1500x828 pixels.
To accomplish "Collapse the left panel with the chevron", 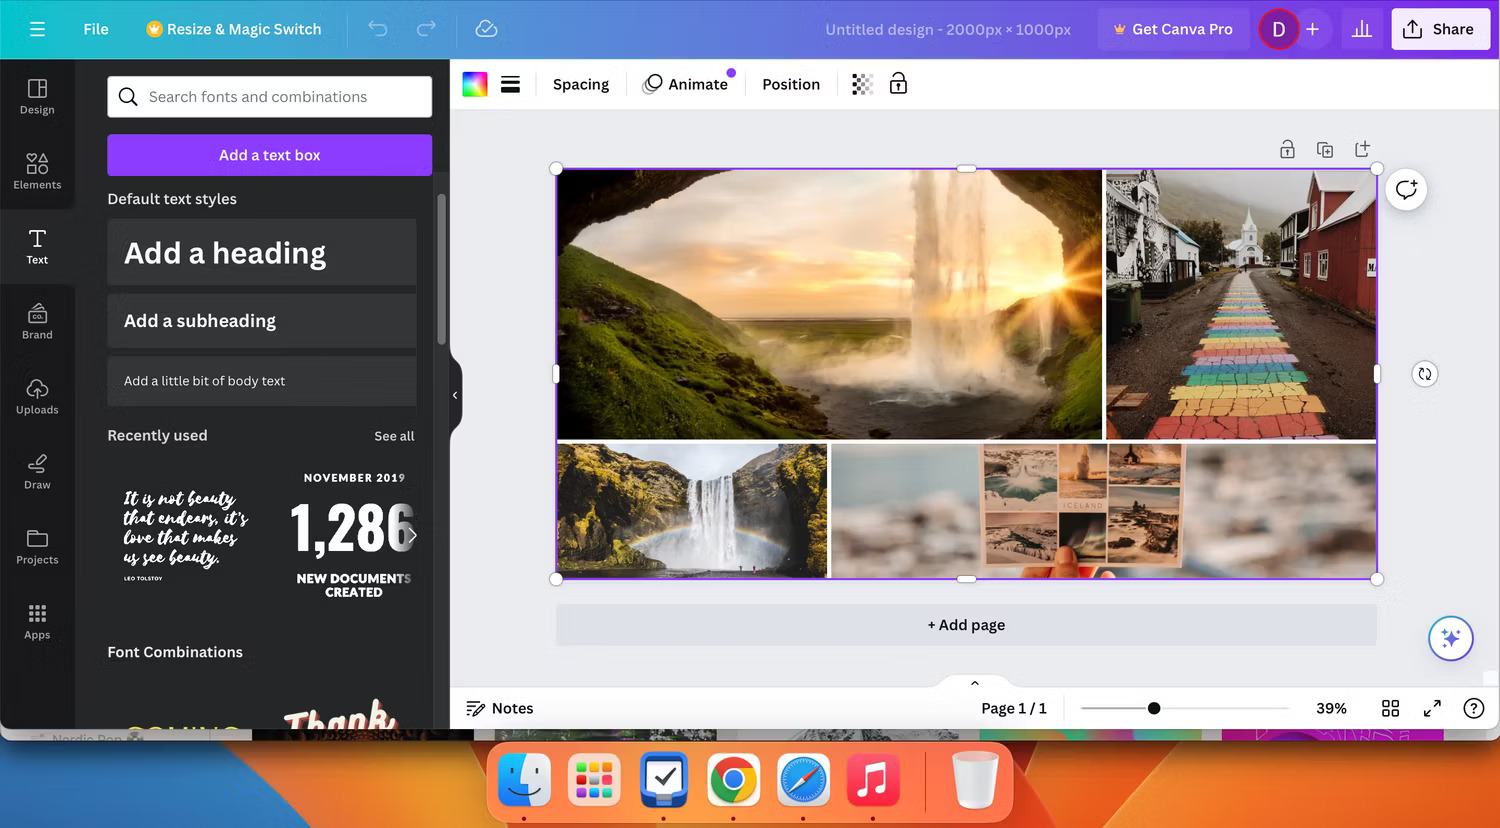I will (x=455, y=396).
